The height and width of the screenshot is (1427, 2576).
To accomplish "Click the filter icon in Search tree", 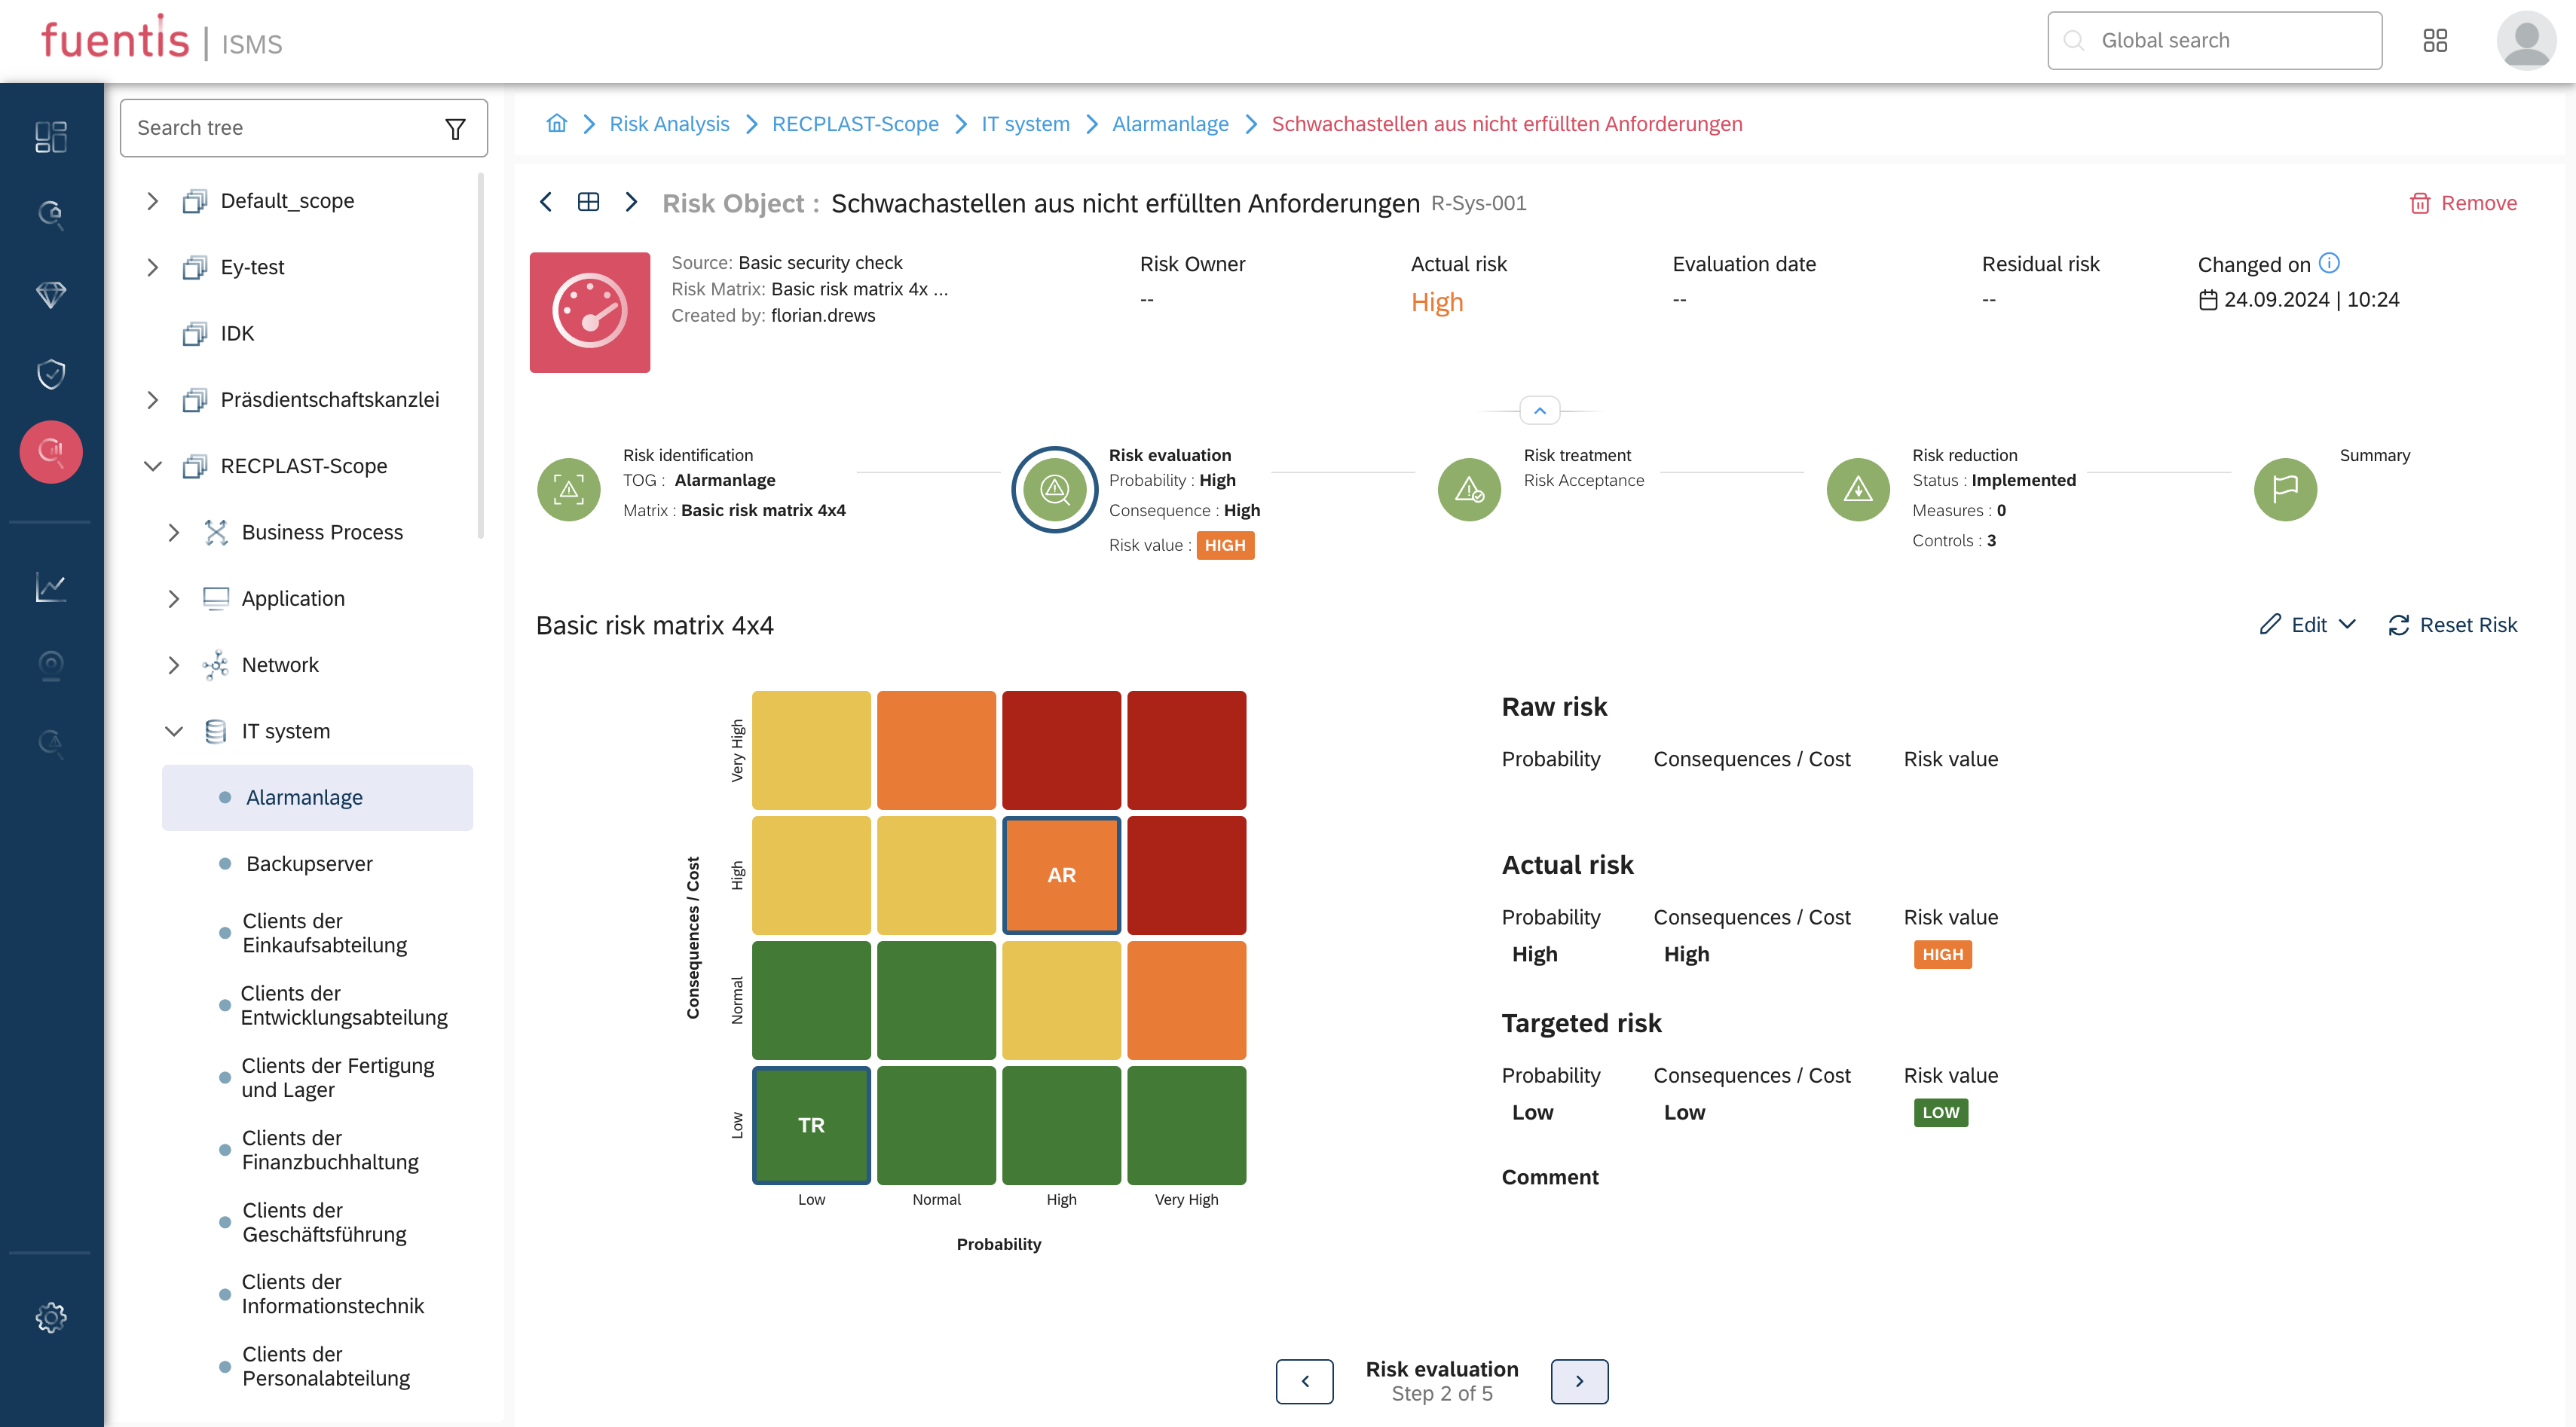I will 455,128.
